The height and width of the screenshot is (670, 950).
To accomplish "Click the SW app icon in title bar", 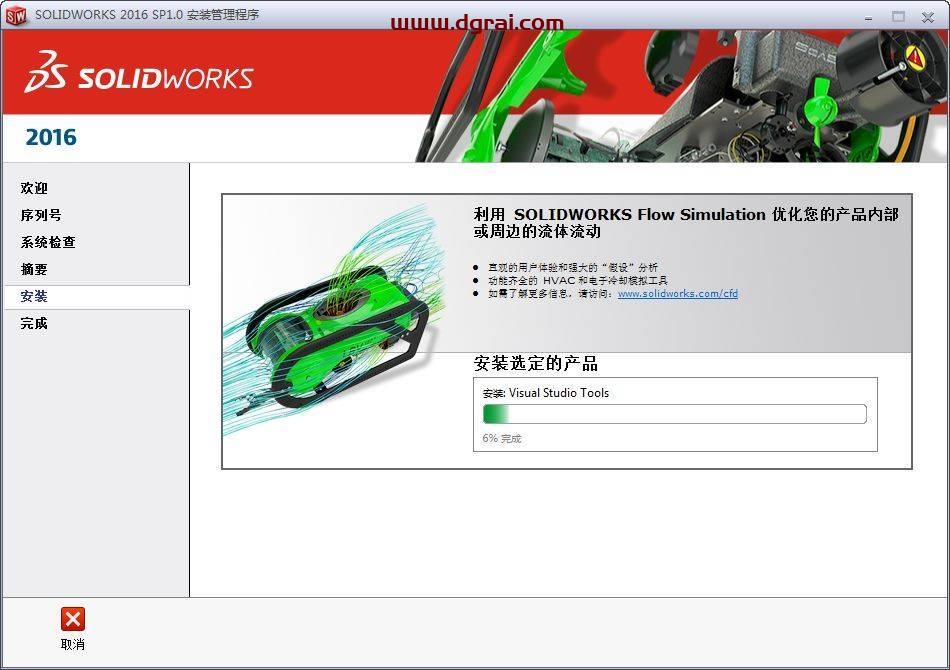I will click(x=16, y=15).
